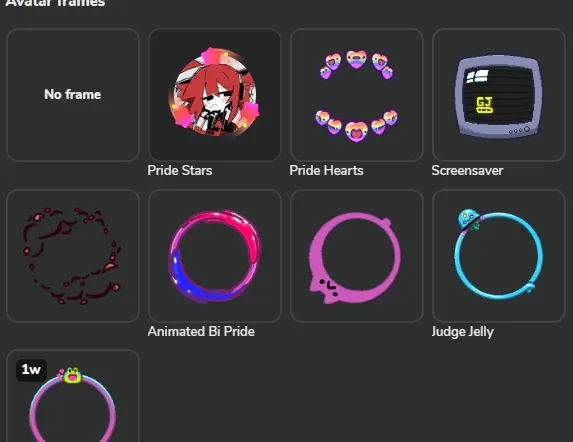Click the jellyfish on the blue ring
573x442 pixels.
click(469, 220)
